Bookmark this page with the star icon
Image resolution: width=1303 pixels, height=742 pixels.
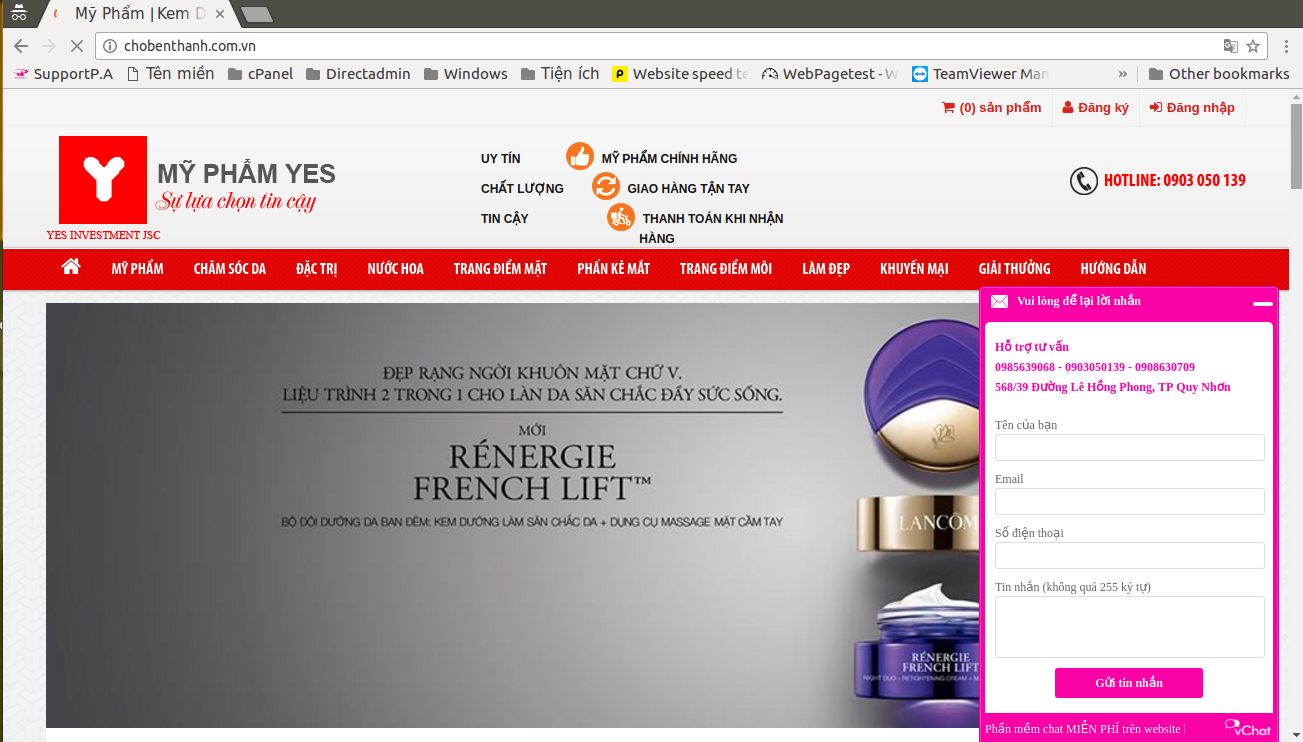click(x=1253, y=46)
